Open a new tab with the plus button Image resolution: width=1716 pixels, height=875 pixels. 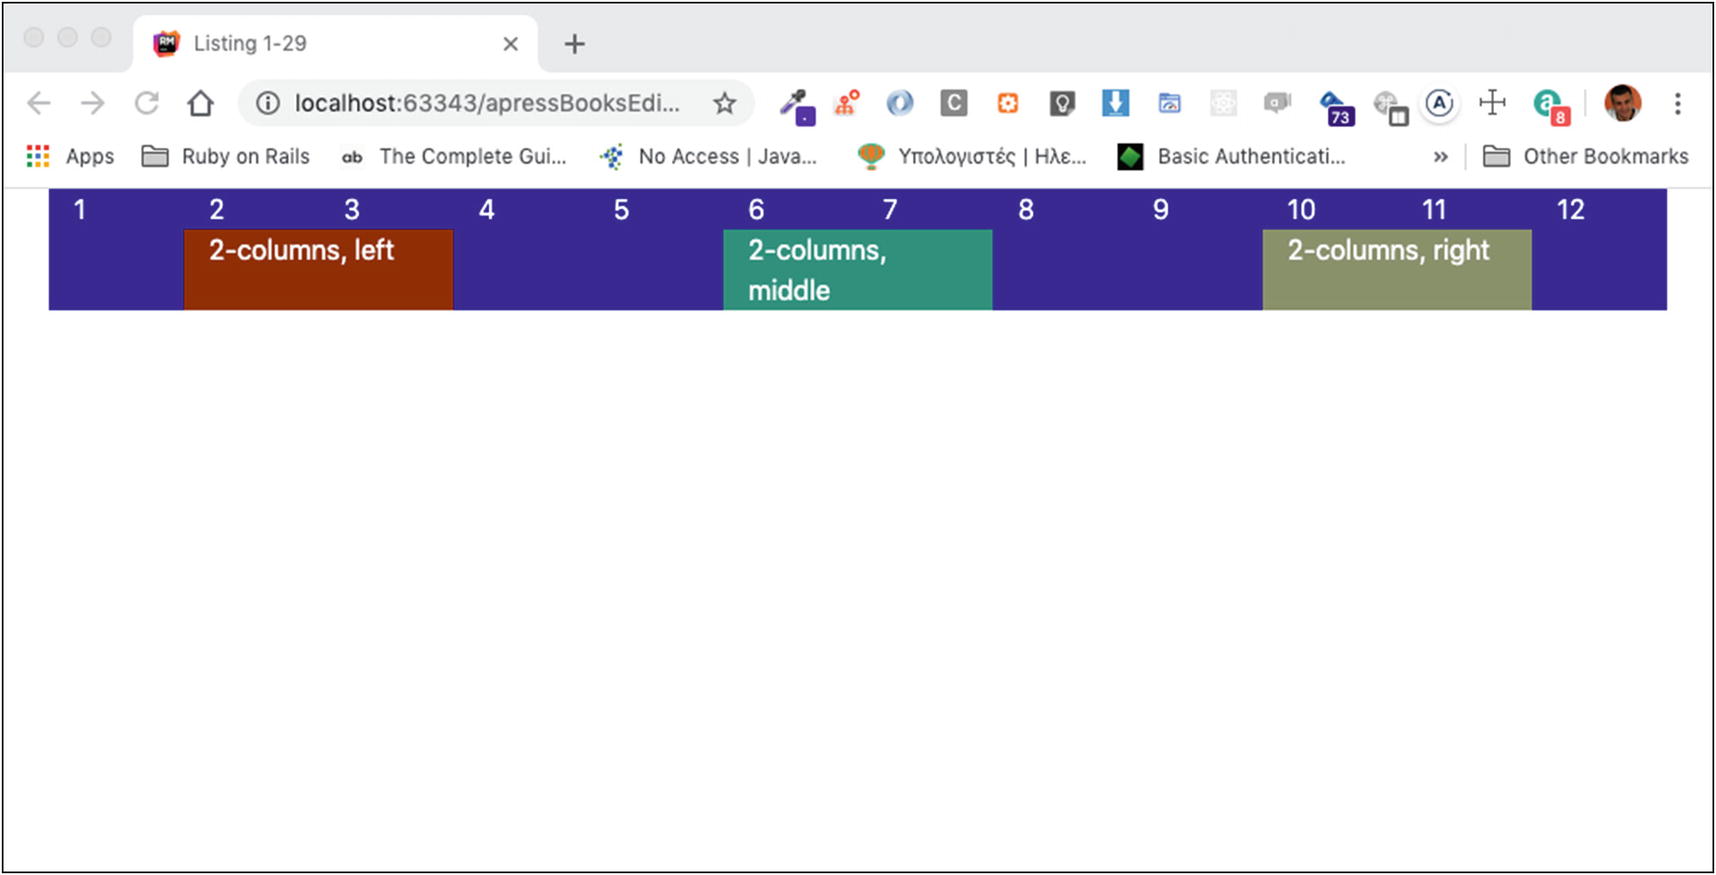[x=574, y=44]
